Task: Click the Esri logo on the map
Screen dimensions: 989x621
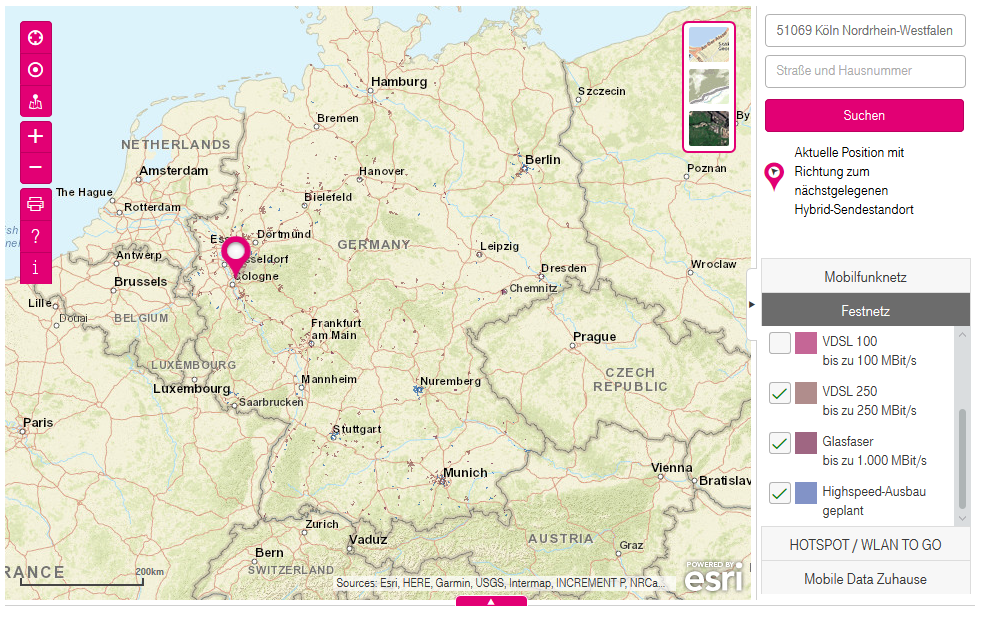Action: coord(714,576)
